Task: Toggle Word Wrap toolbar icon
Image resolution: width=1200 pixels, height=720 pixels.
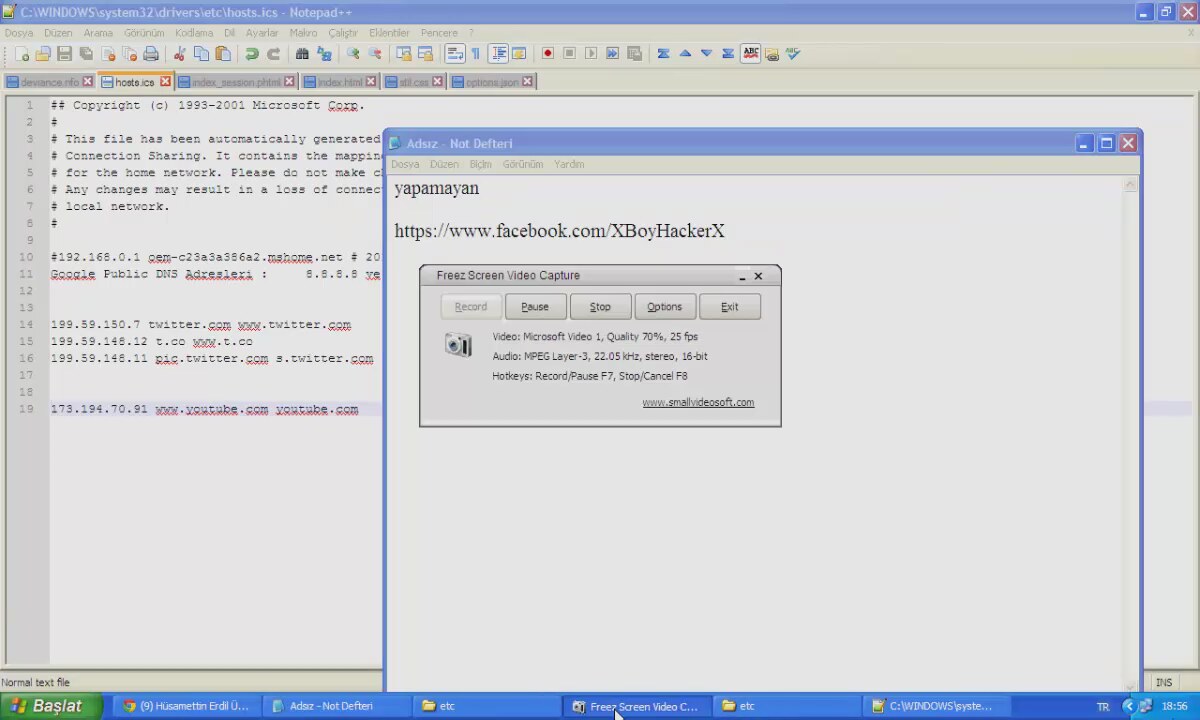Action: (454, 54)
